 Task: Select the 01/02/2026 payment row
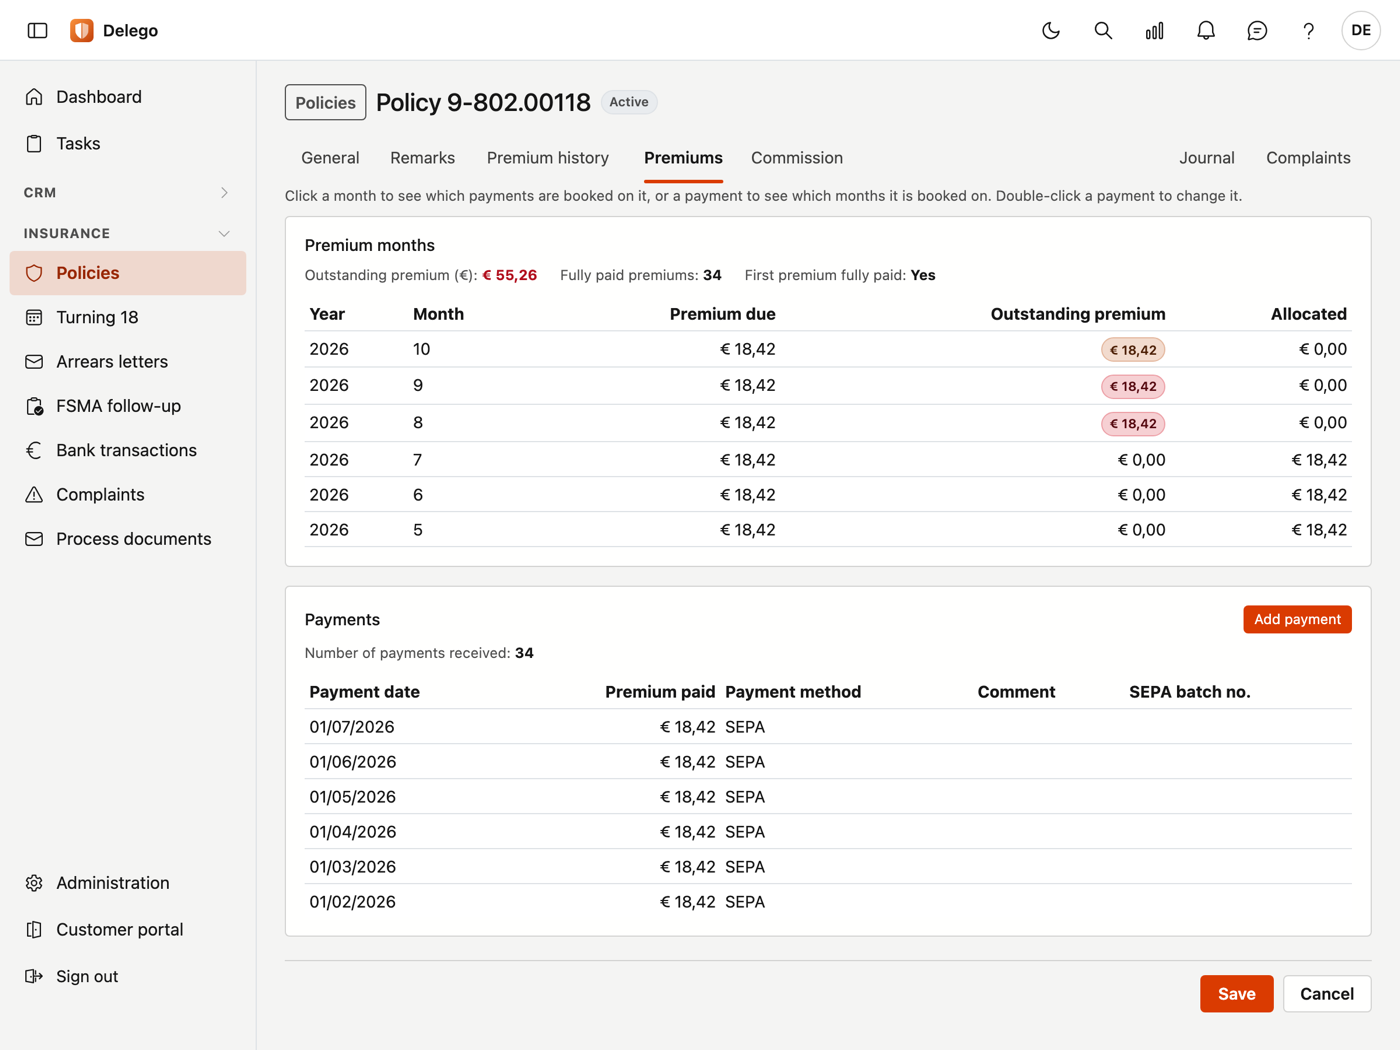(828, 902)
